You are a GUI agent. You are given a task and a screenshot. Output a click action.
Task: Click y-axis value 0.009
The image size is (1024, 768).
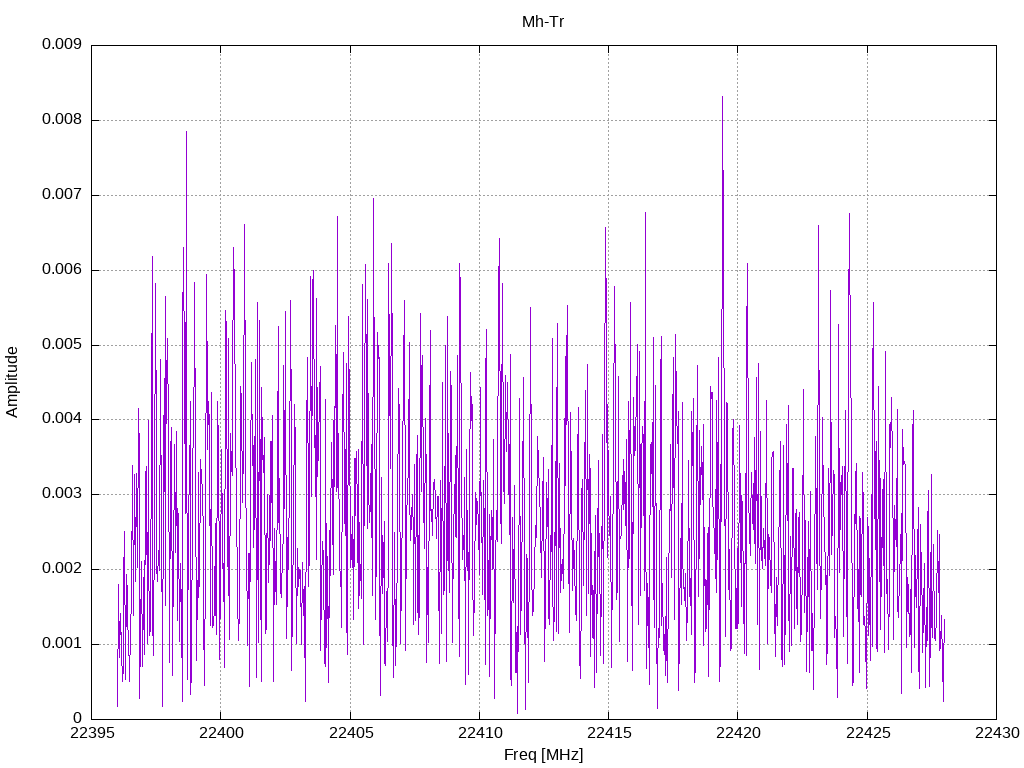point(62,44)
